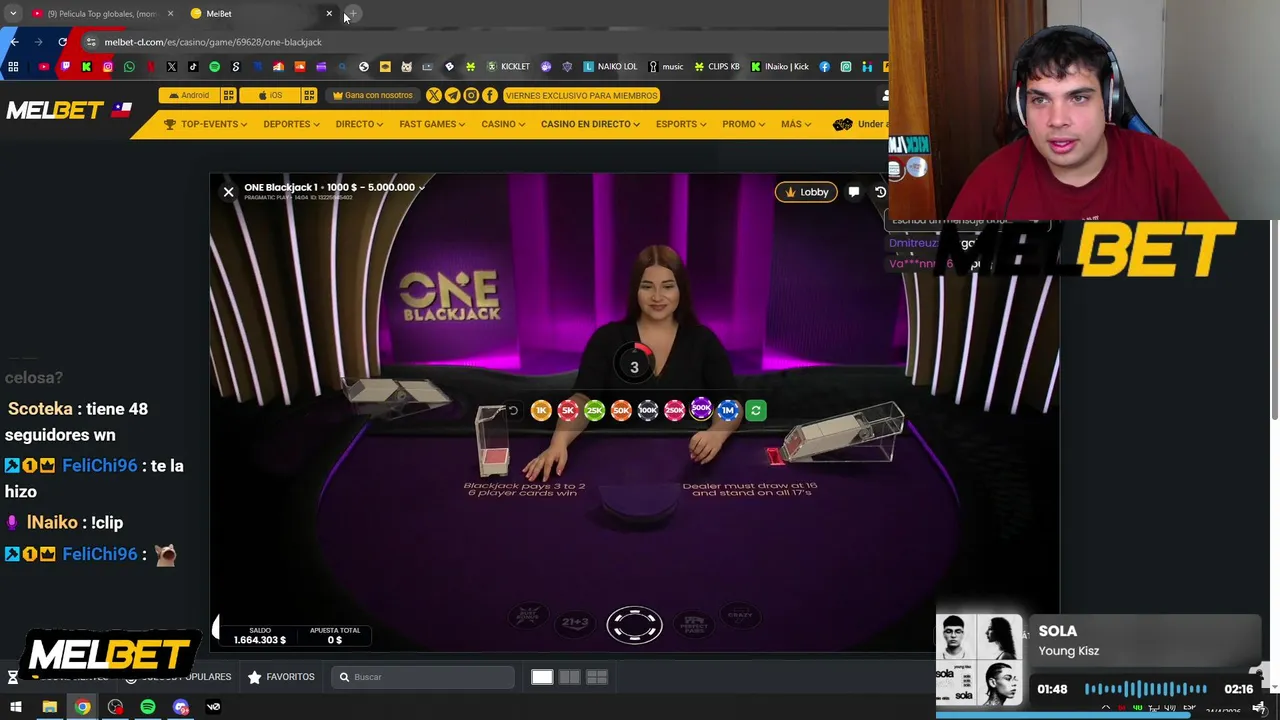Select the 50K betting chip
1280x720 pixels.
pos(621,410)
